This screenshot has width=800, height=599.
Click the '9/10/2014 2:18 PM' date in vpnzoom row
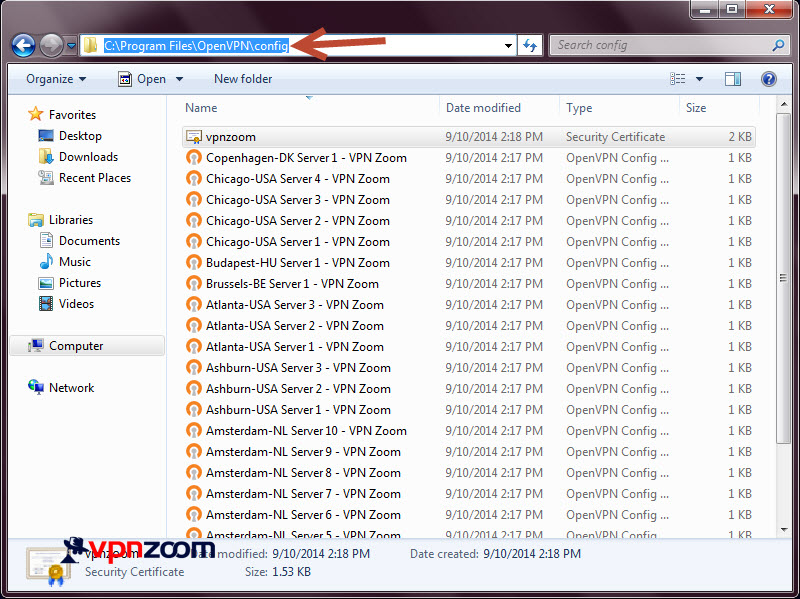pyautogui.click(x=494, y=137)
